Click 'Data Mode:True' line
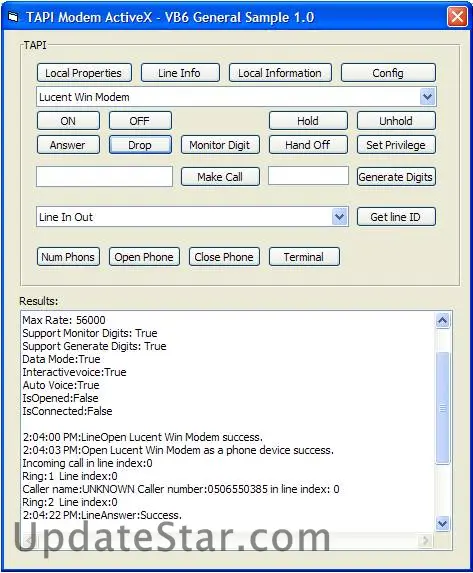The height and width of the screenshot is (573, 473). [61, 359]
